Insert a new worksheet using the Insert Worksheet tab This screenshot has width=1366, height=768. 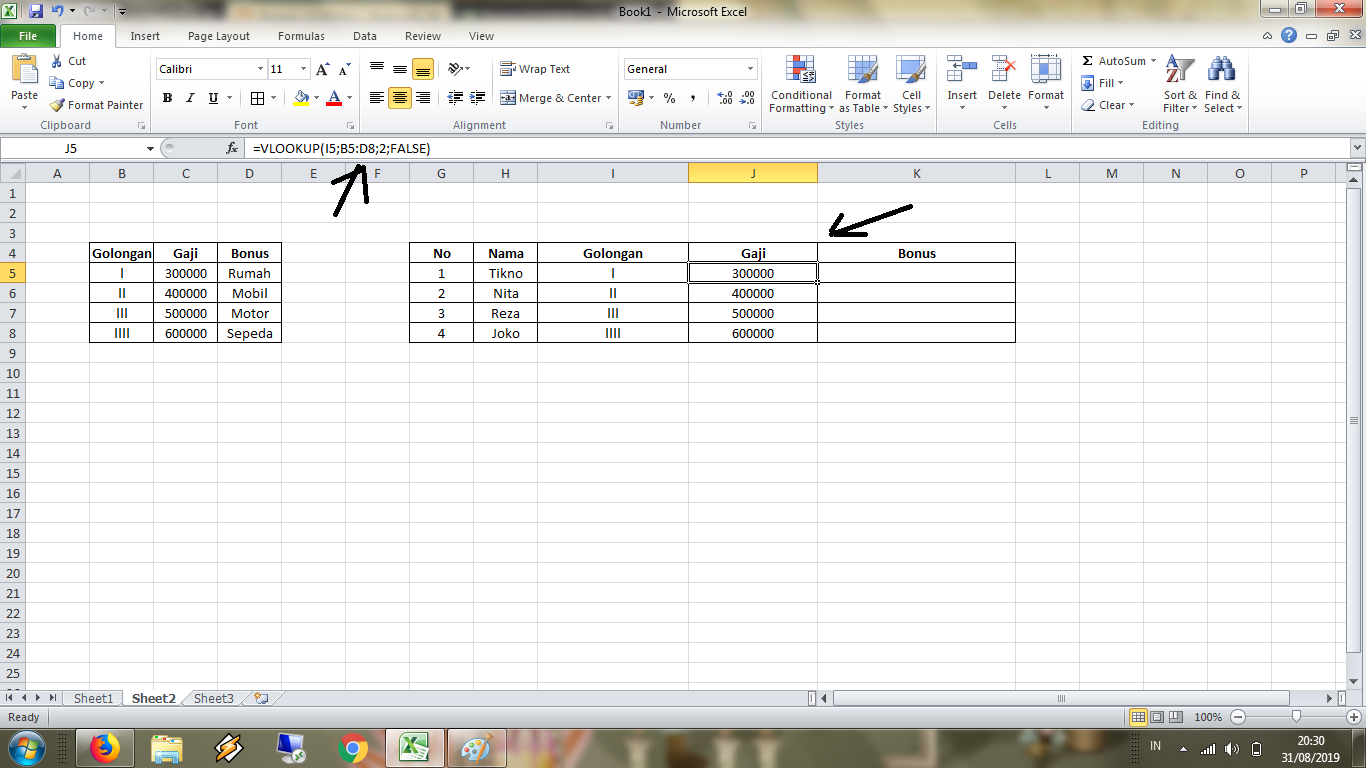[258, 698]
